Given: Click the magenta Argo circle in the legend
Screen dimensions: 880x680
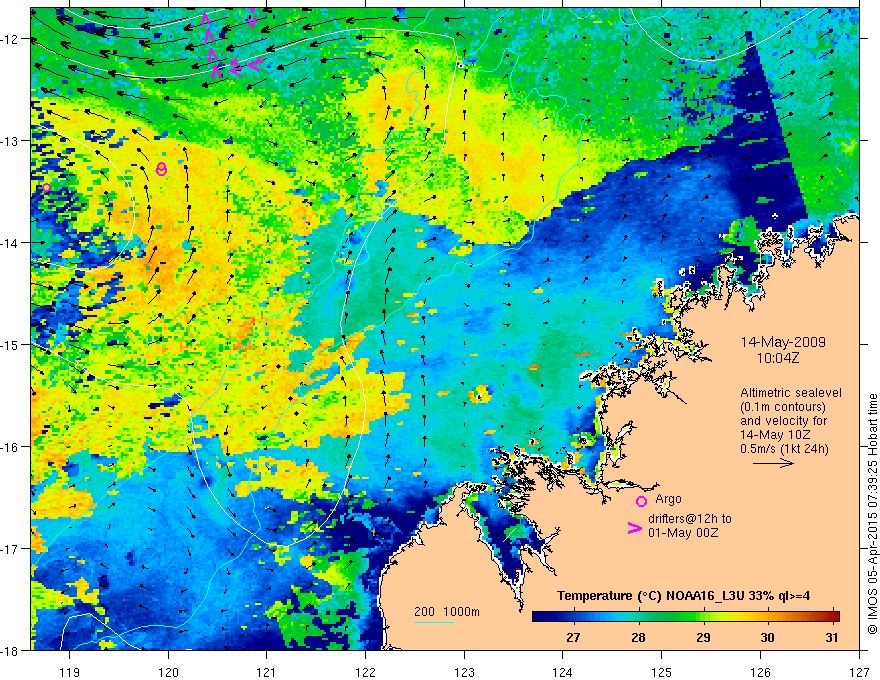Looking at the screenshot, I should (641, 501).
